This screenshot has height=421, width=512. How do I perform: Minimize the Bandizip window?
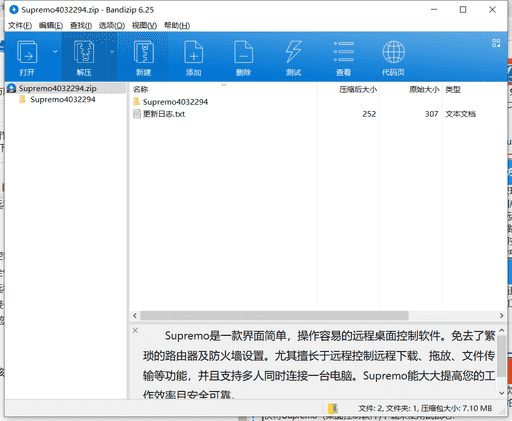(434, 10)
